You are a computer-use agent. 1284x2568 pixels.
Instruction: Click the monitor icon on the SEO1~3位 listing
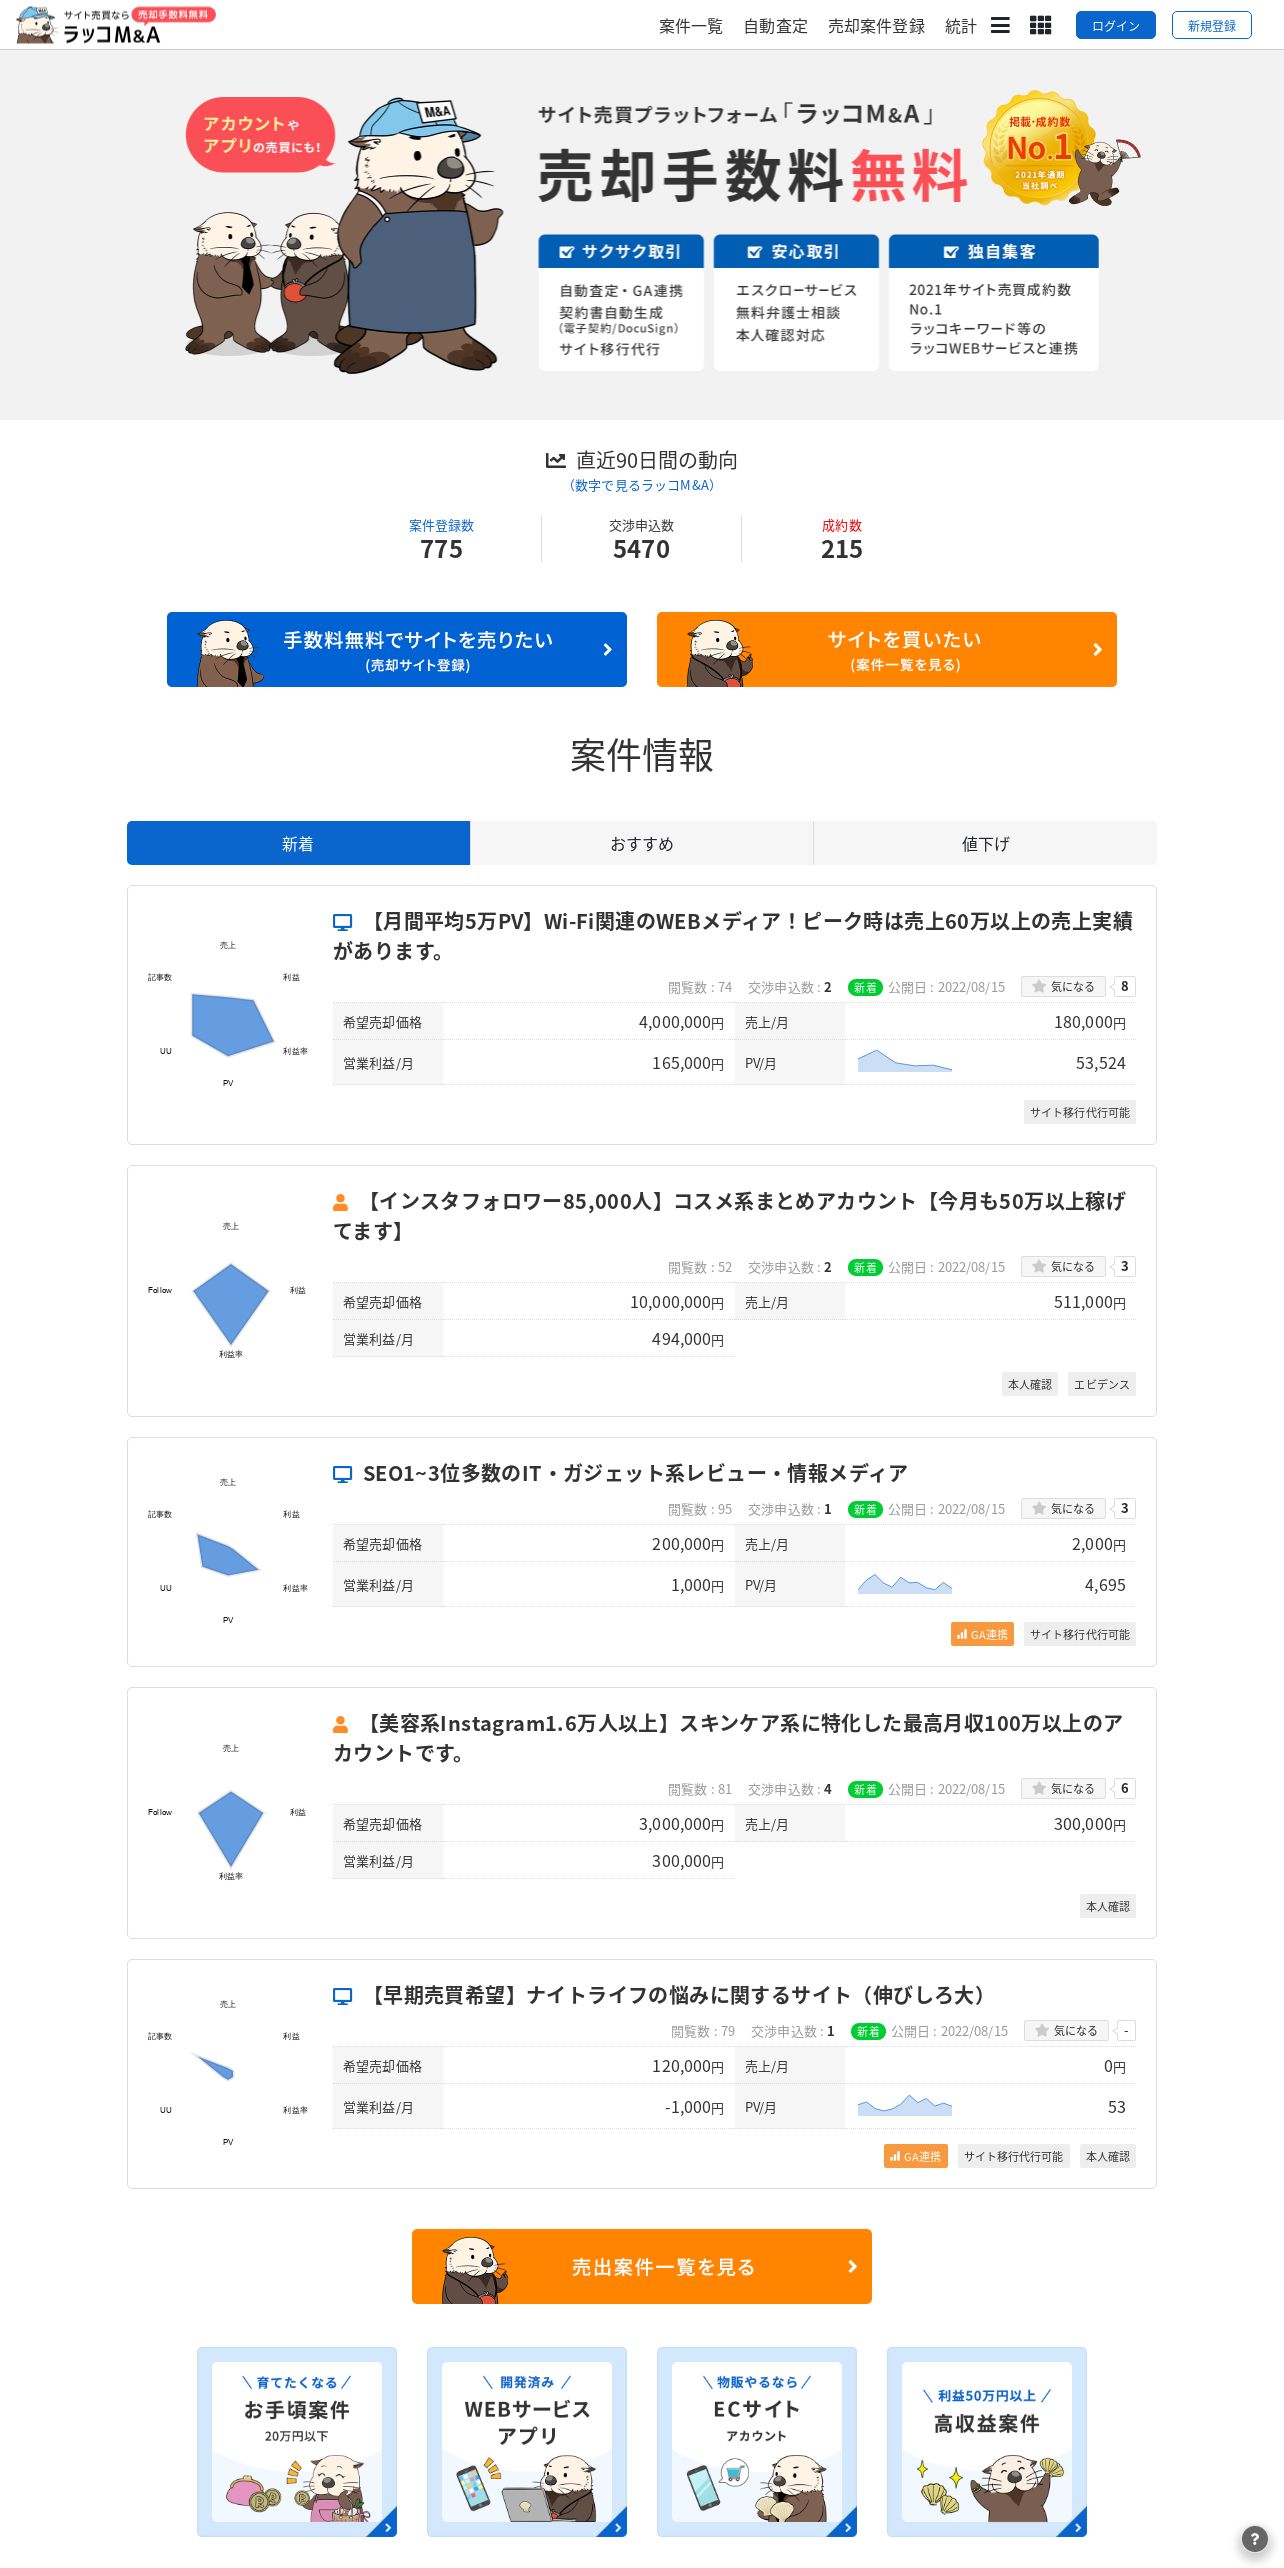click(342, 1474)
